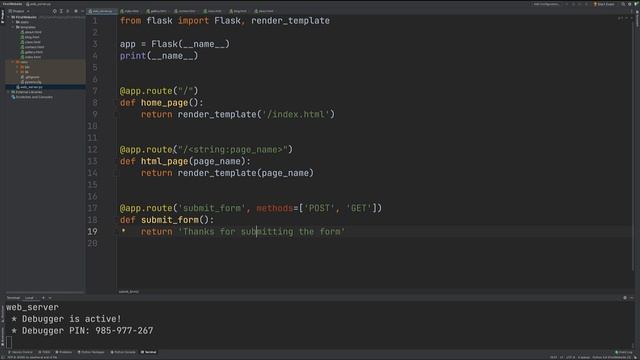The width and height of the screenshot is (640, 360).
Task: Collapse the templates folder
Action: (x=13, y=27)
